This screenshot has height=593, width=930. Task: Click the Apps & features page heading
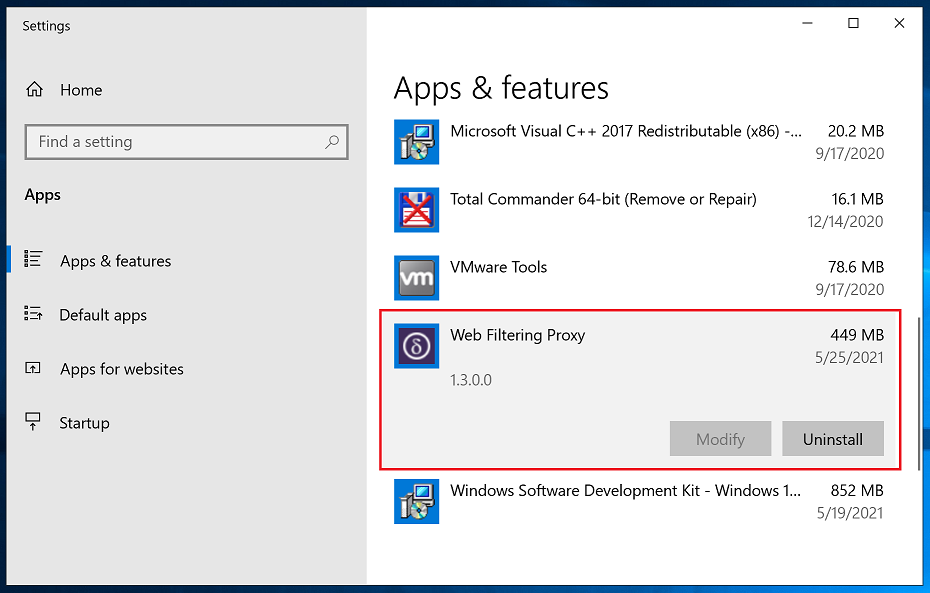[501, 88]
